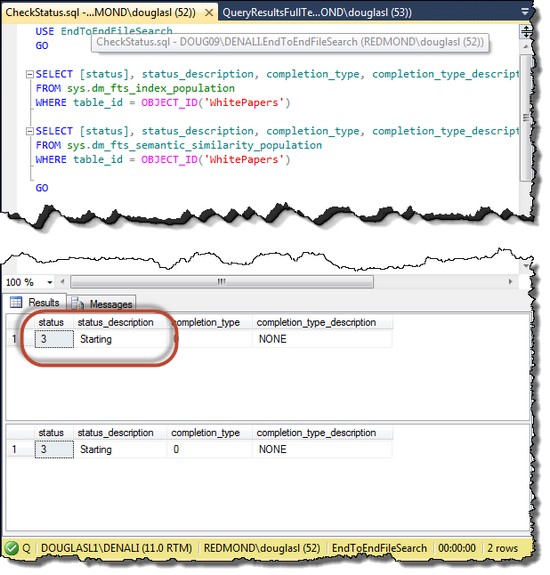550x575 pixels.
Task: Click the horizontal scrollbar left arrow
Action: click(62, 282)
